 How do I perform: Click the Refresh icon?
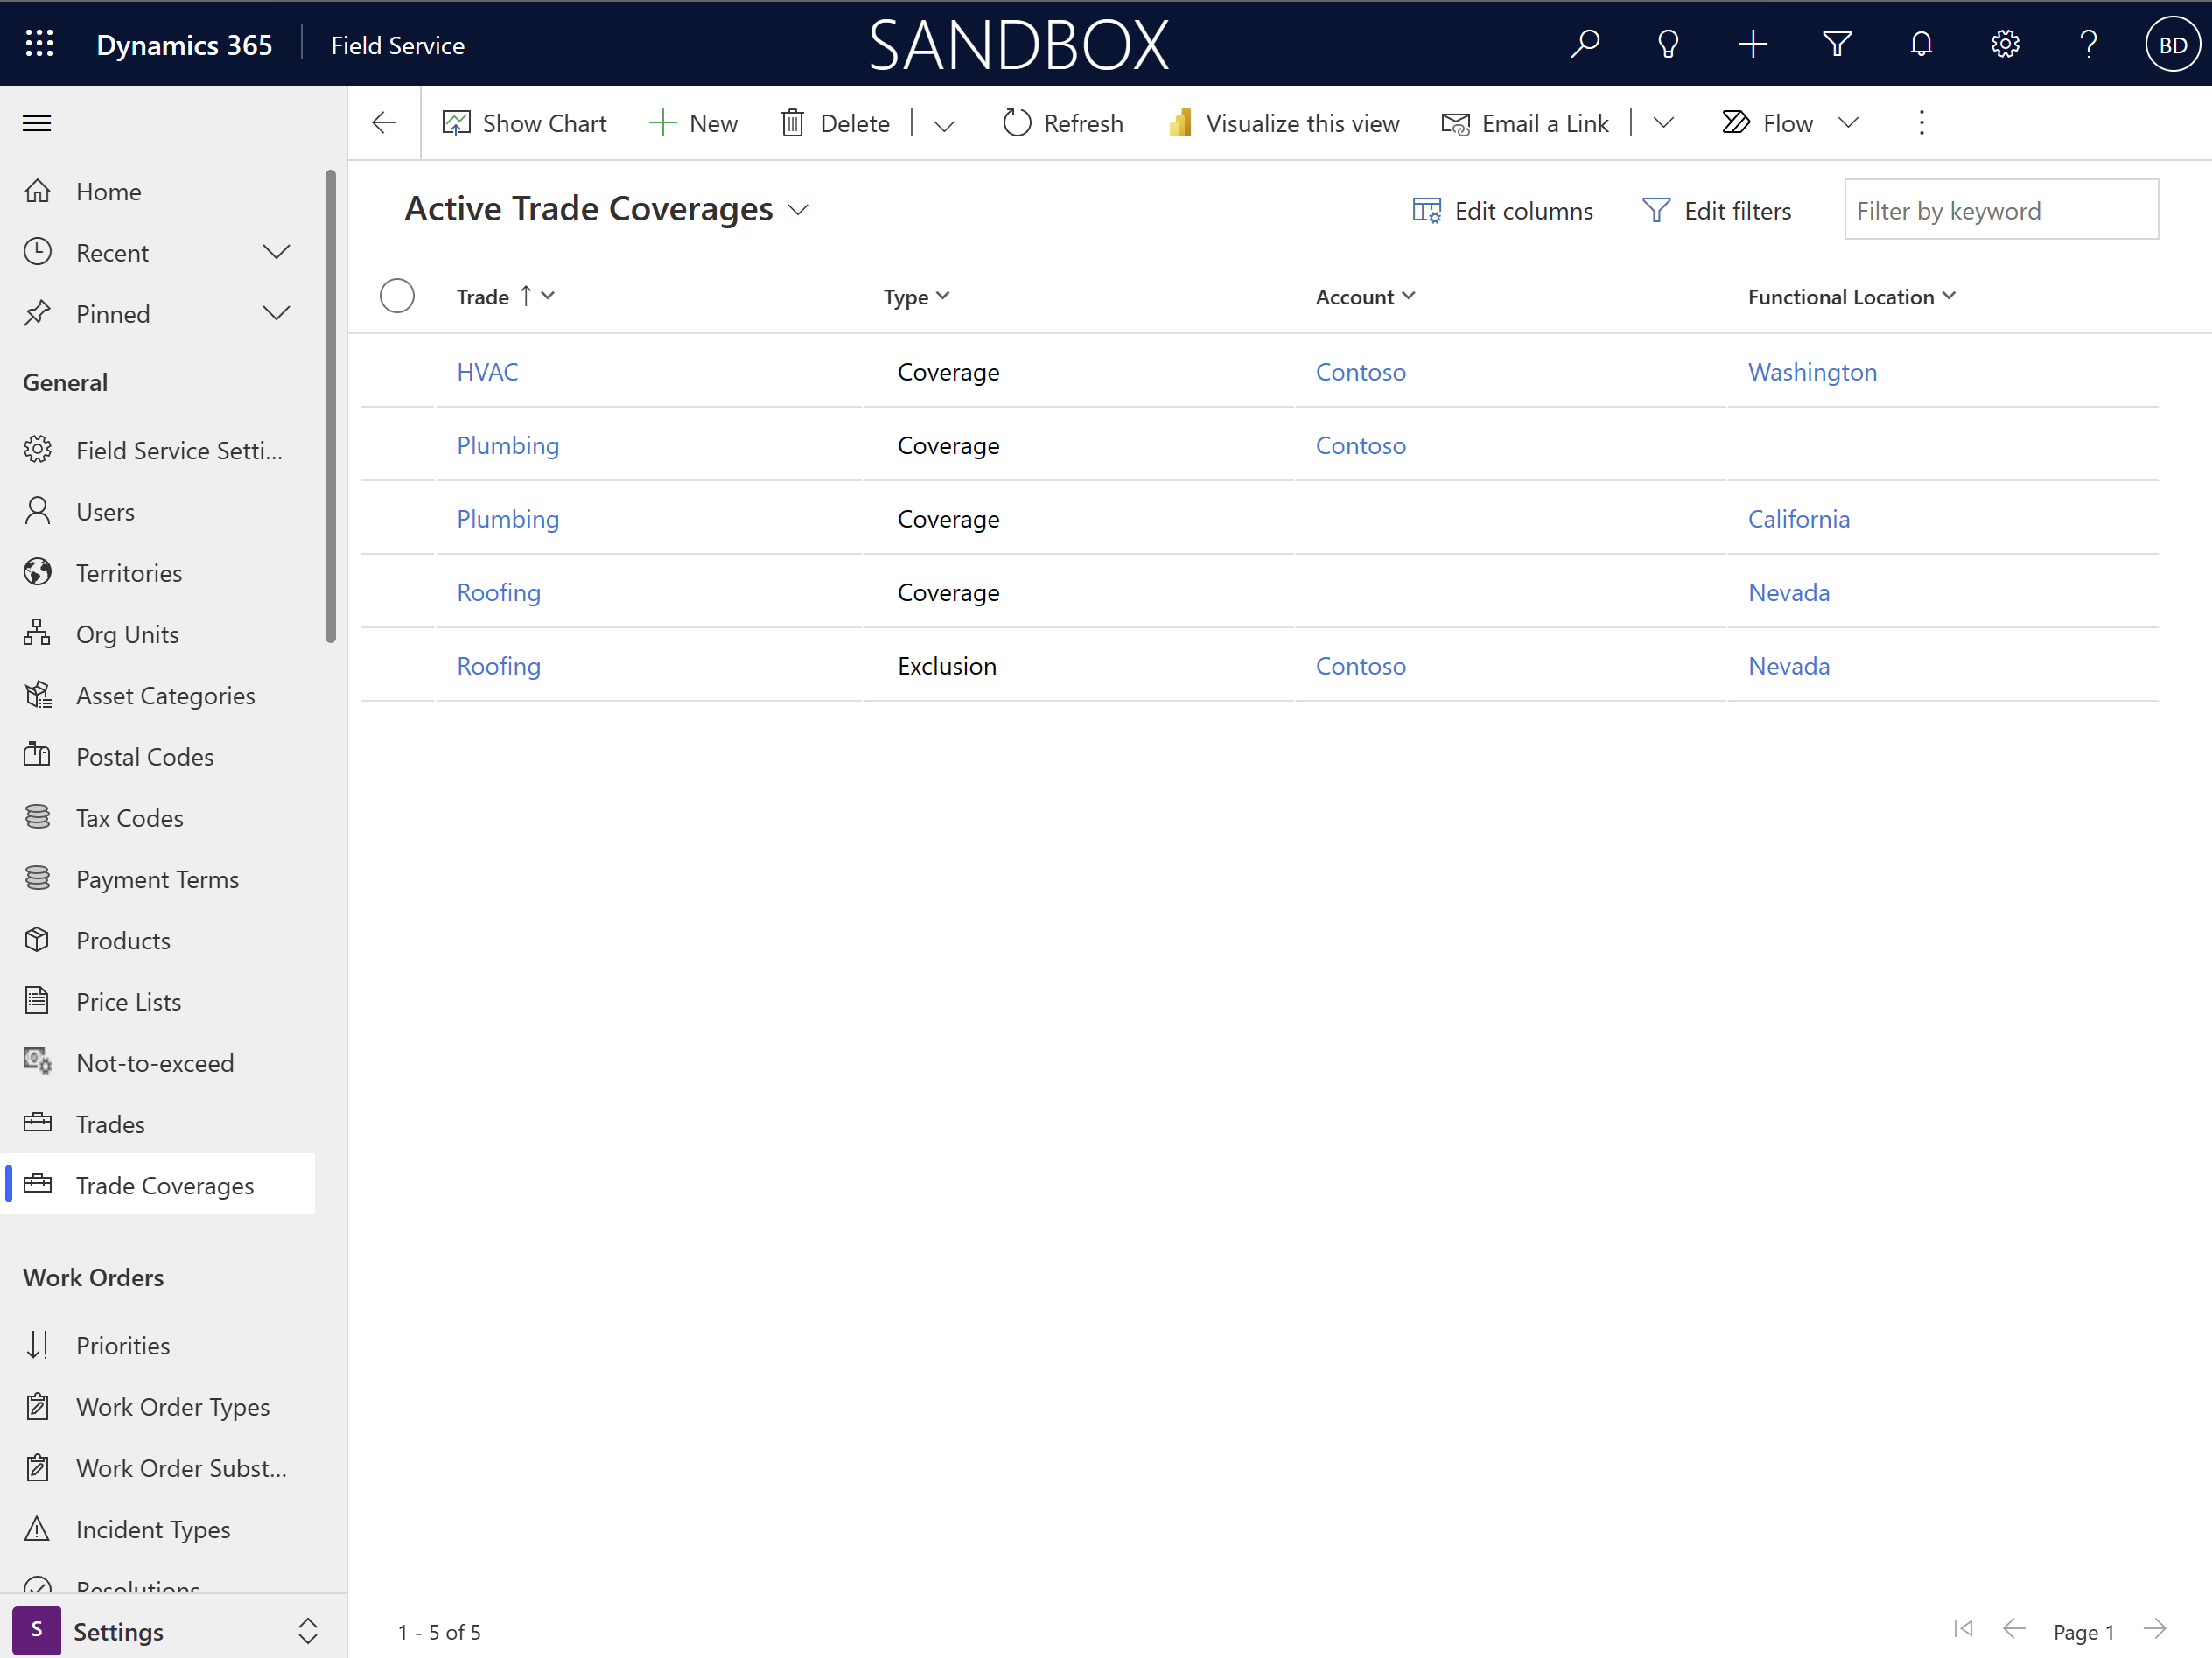(1017, 122)
